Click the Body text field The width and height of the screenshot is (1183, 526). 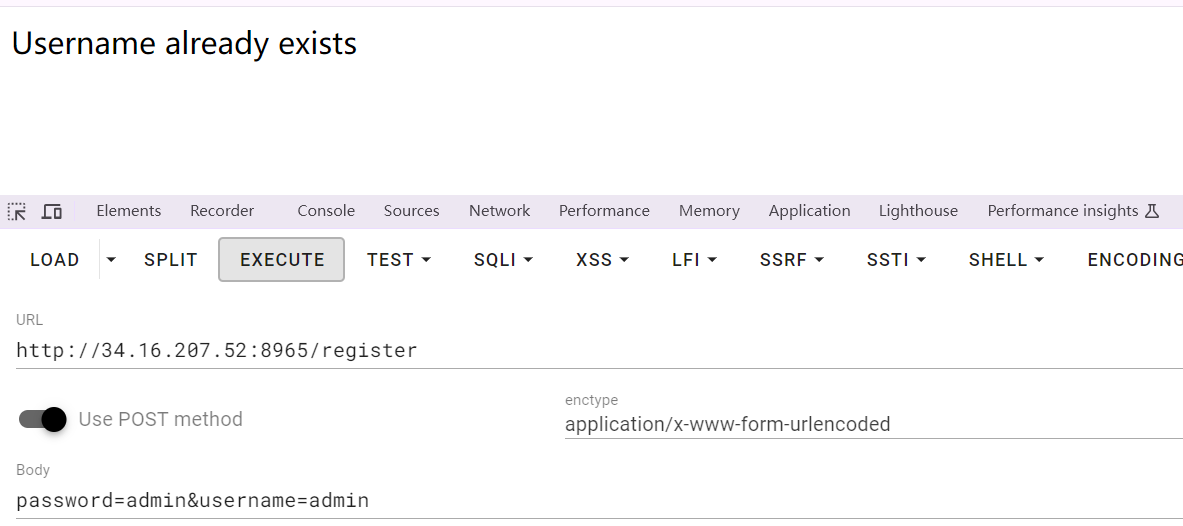(590, 500)
